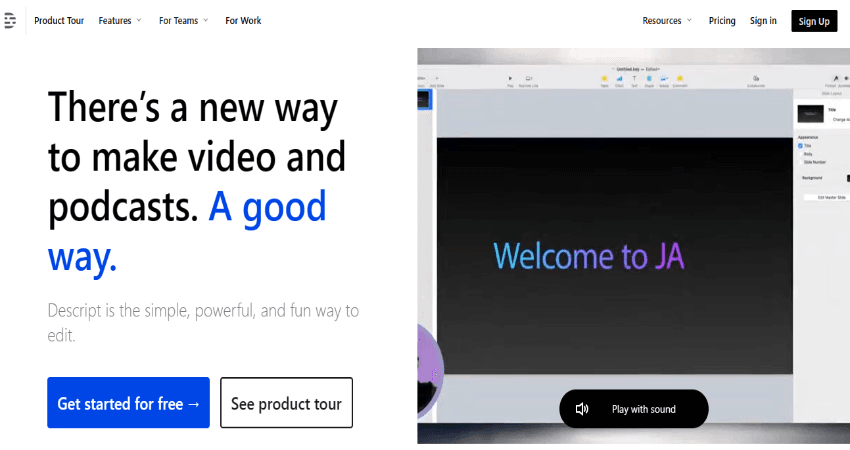
Task: Click the Sign Up button
Action: [x=814, y=21]
